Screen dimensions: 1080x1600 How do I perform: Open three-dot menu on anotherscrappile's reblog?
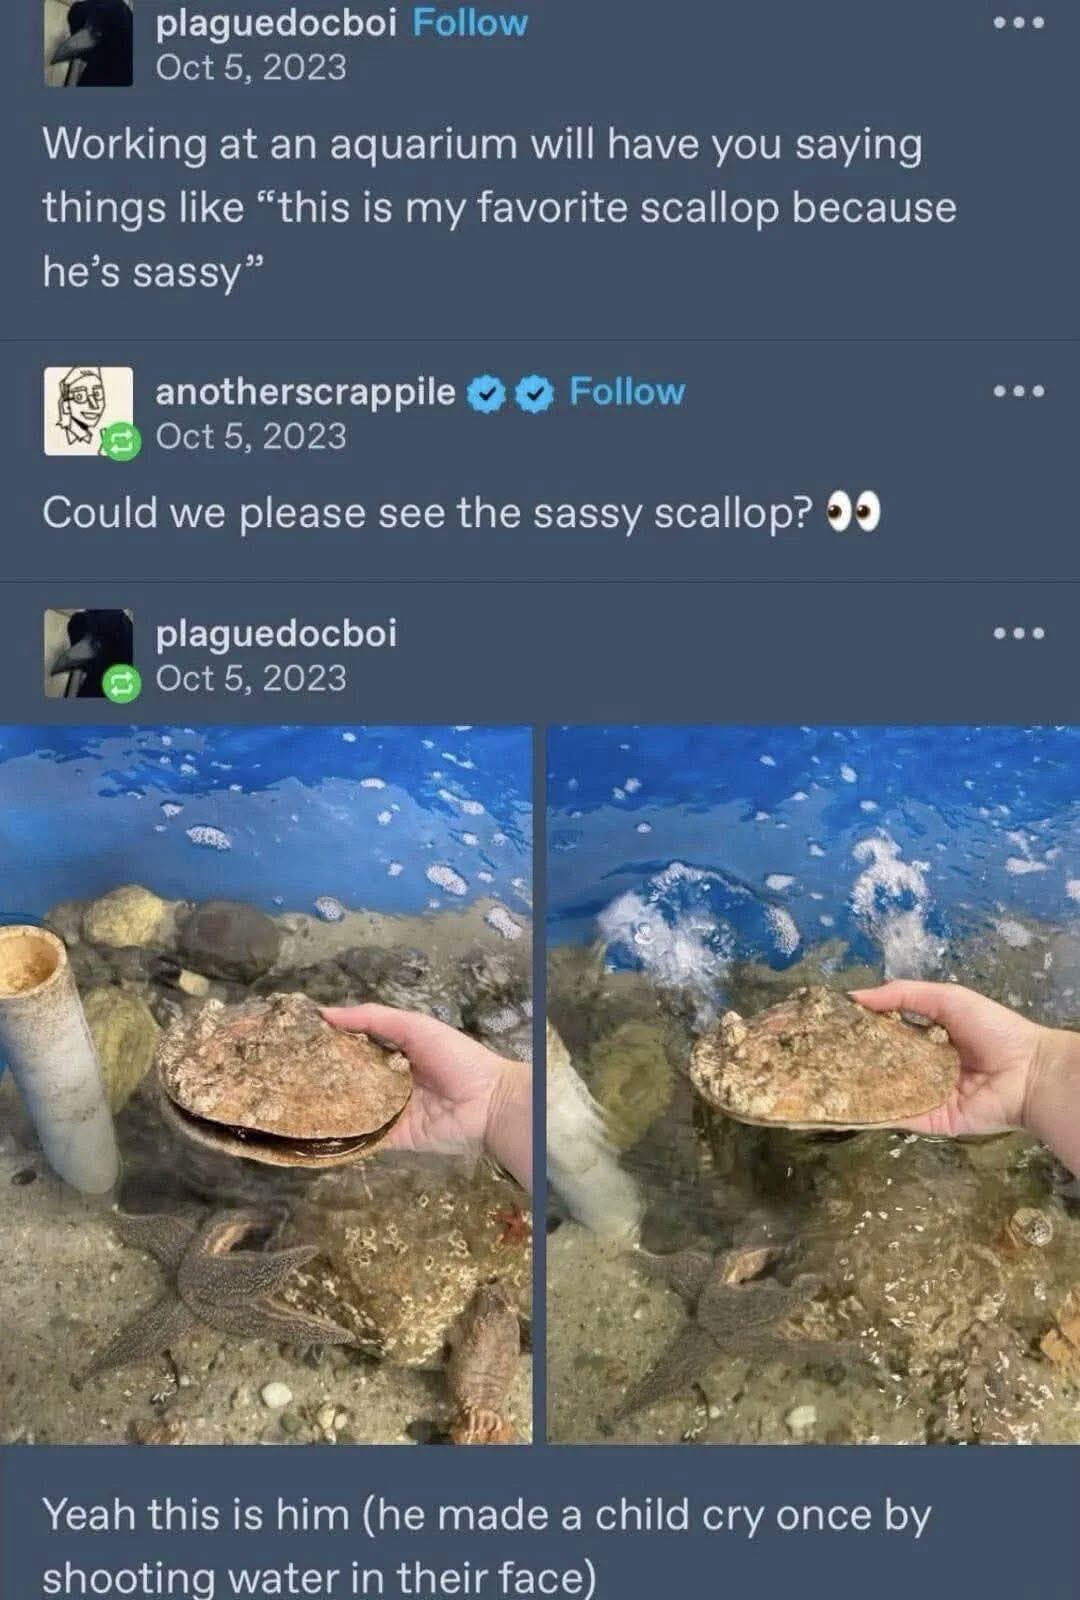[x=1019, y=391]
